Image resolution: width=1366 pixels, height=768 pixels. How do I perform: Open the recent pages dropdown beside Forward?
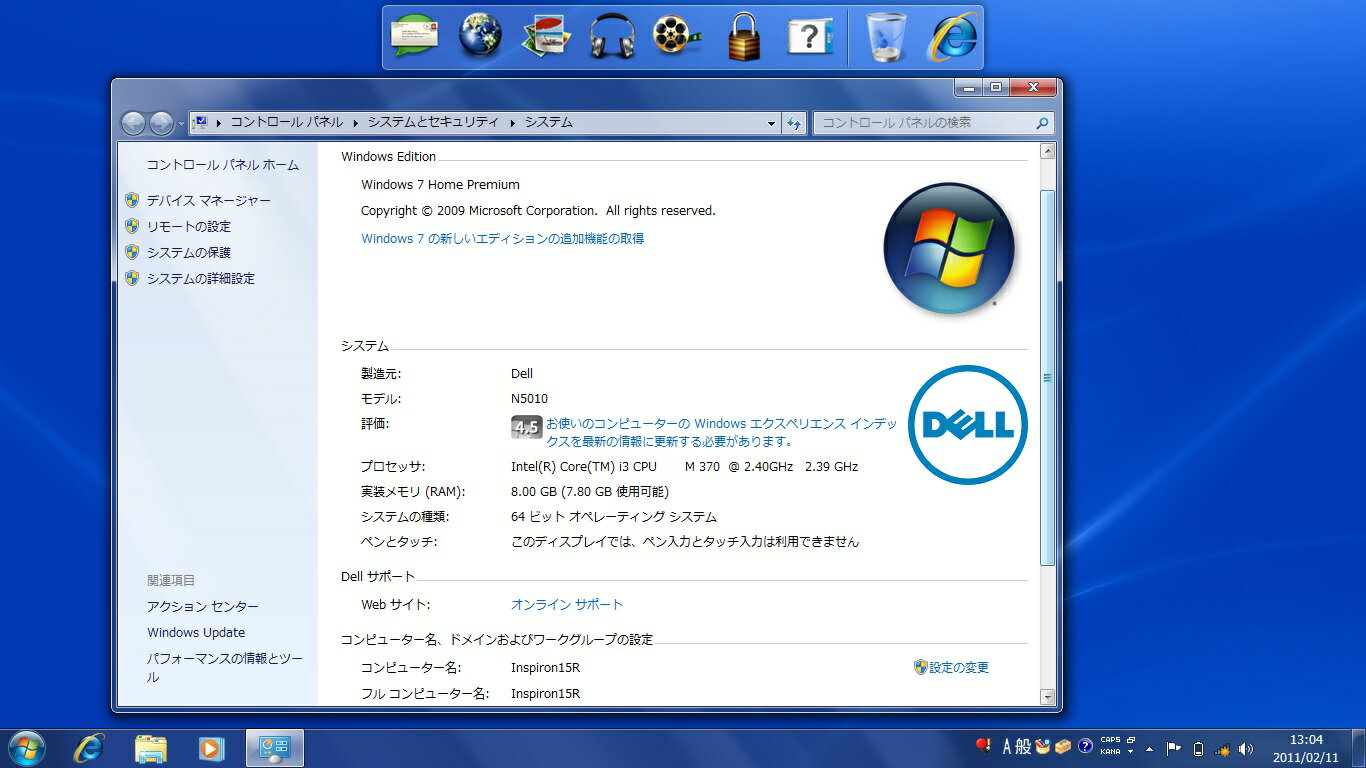[181, 124]
